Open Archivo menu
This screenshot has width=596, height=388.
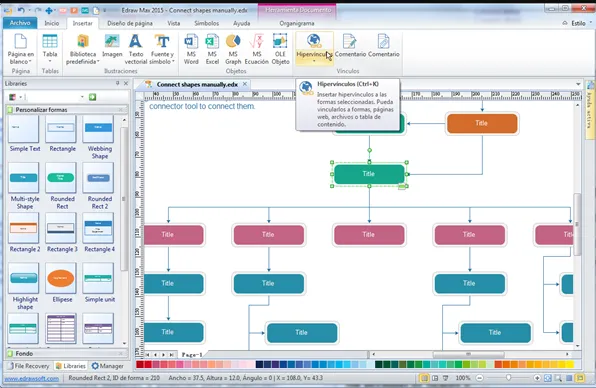(20, 23)
